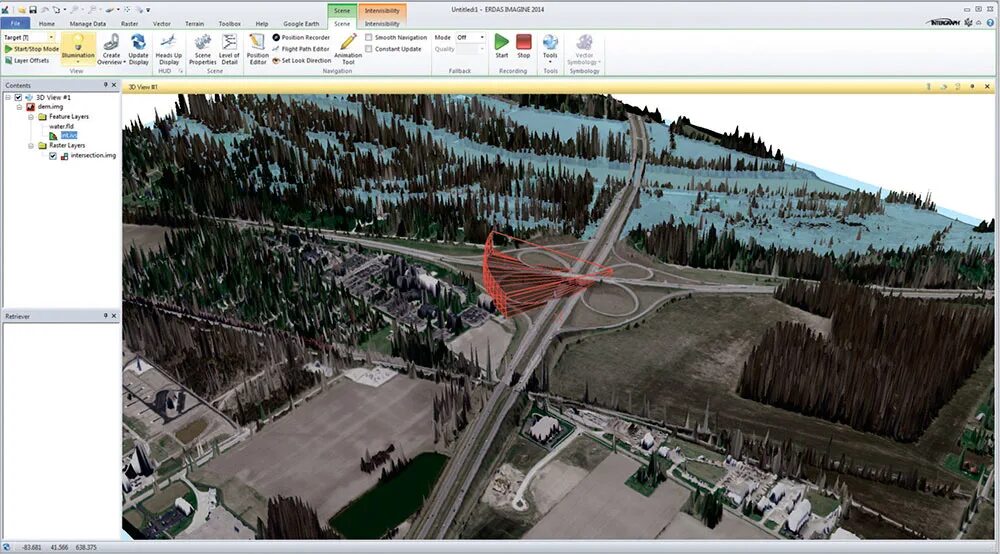Minimize the ribbon with the up arrow
The height and width of the screenshot is (554, 1000).
[978, 23]
